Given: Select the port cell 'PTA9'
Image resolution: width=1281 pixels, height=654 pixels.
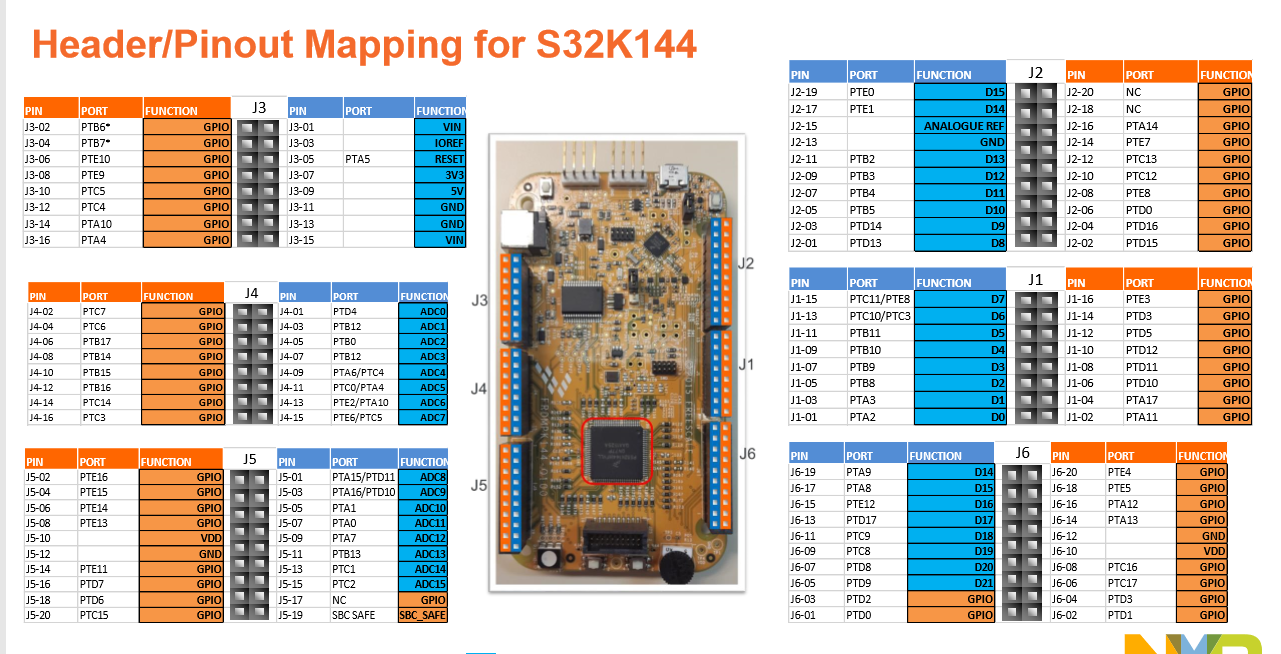Looking at the screenshot, I should click(876, 472).
